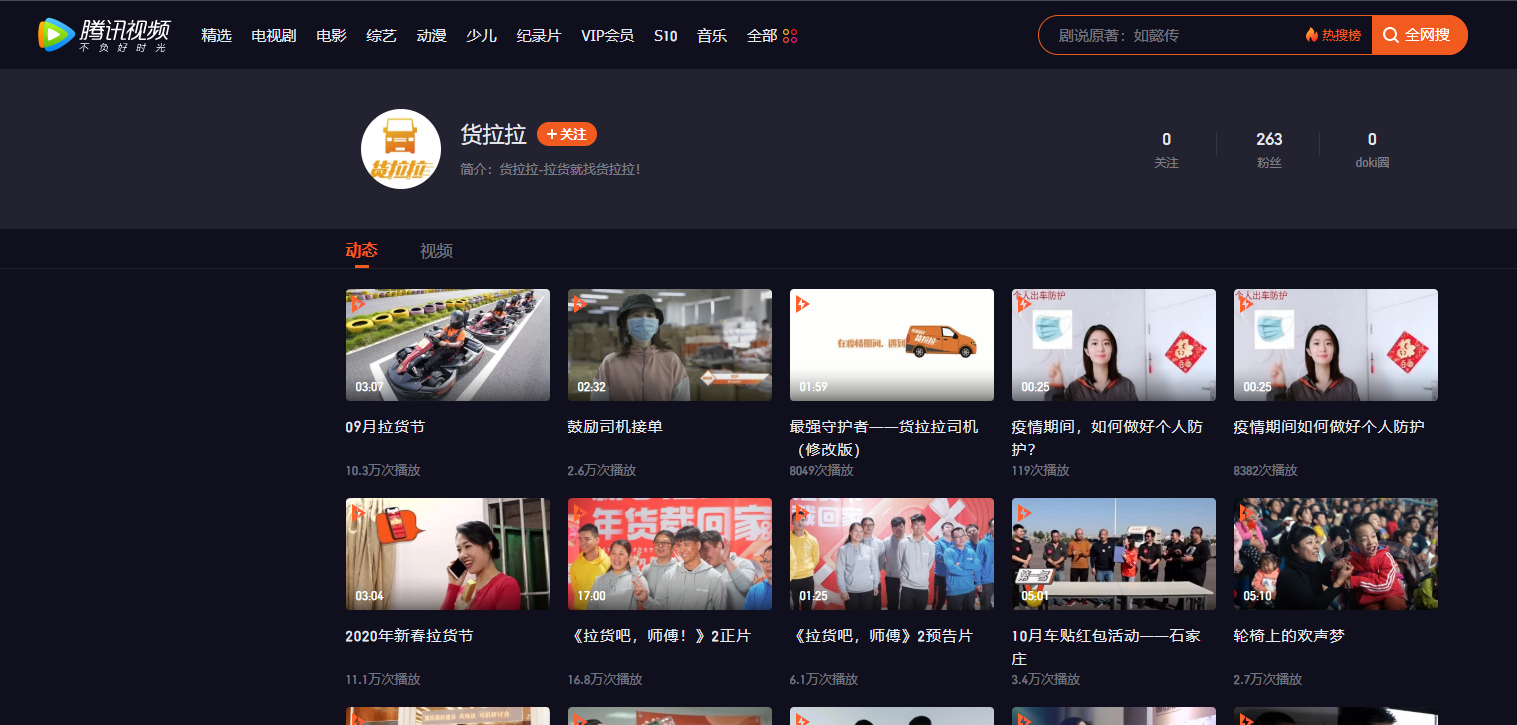Click the 货拉拉 channel avatar
Viewport: 1517px width, 725px height.
tap(400, 148)
